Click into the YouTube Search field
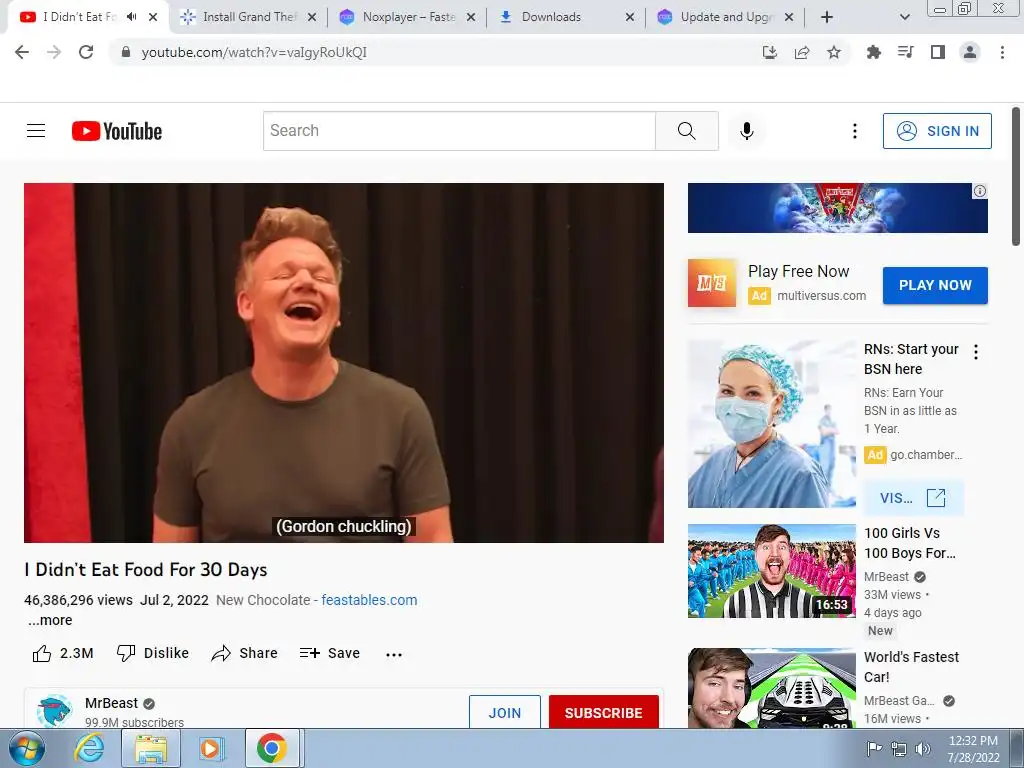Screen dimensions: 1024x768 click(x=459, y=131)
